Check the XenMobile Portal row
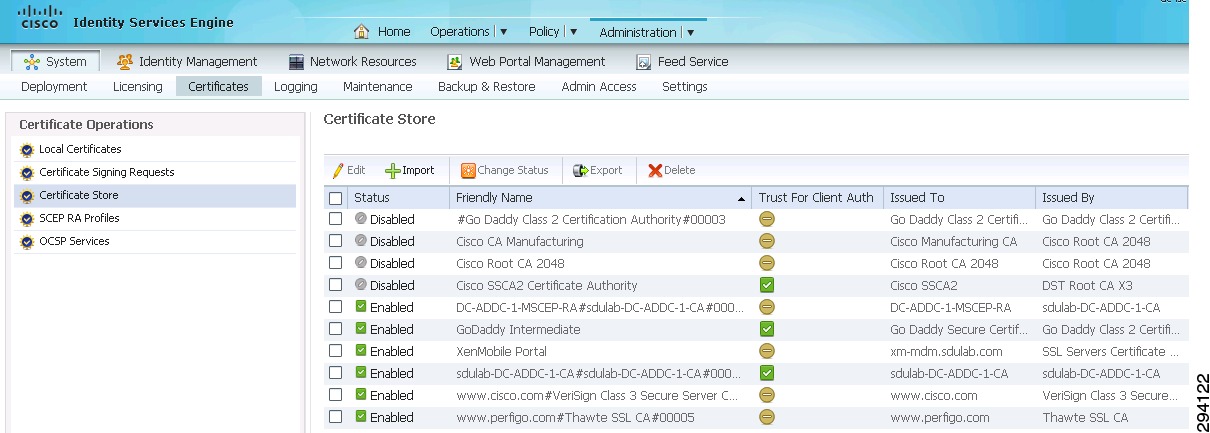 click(x=336, y=351)
